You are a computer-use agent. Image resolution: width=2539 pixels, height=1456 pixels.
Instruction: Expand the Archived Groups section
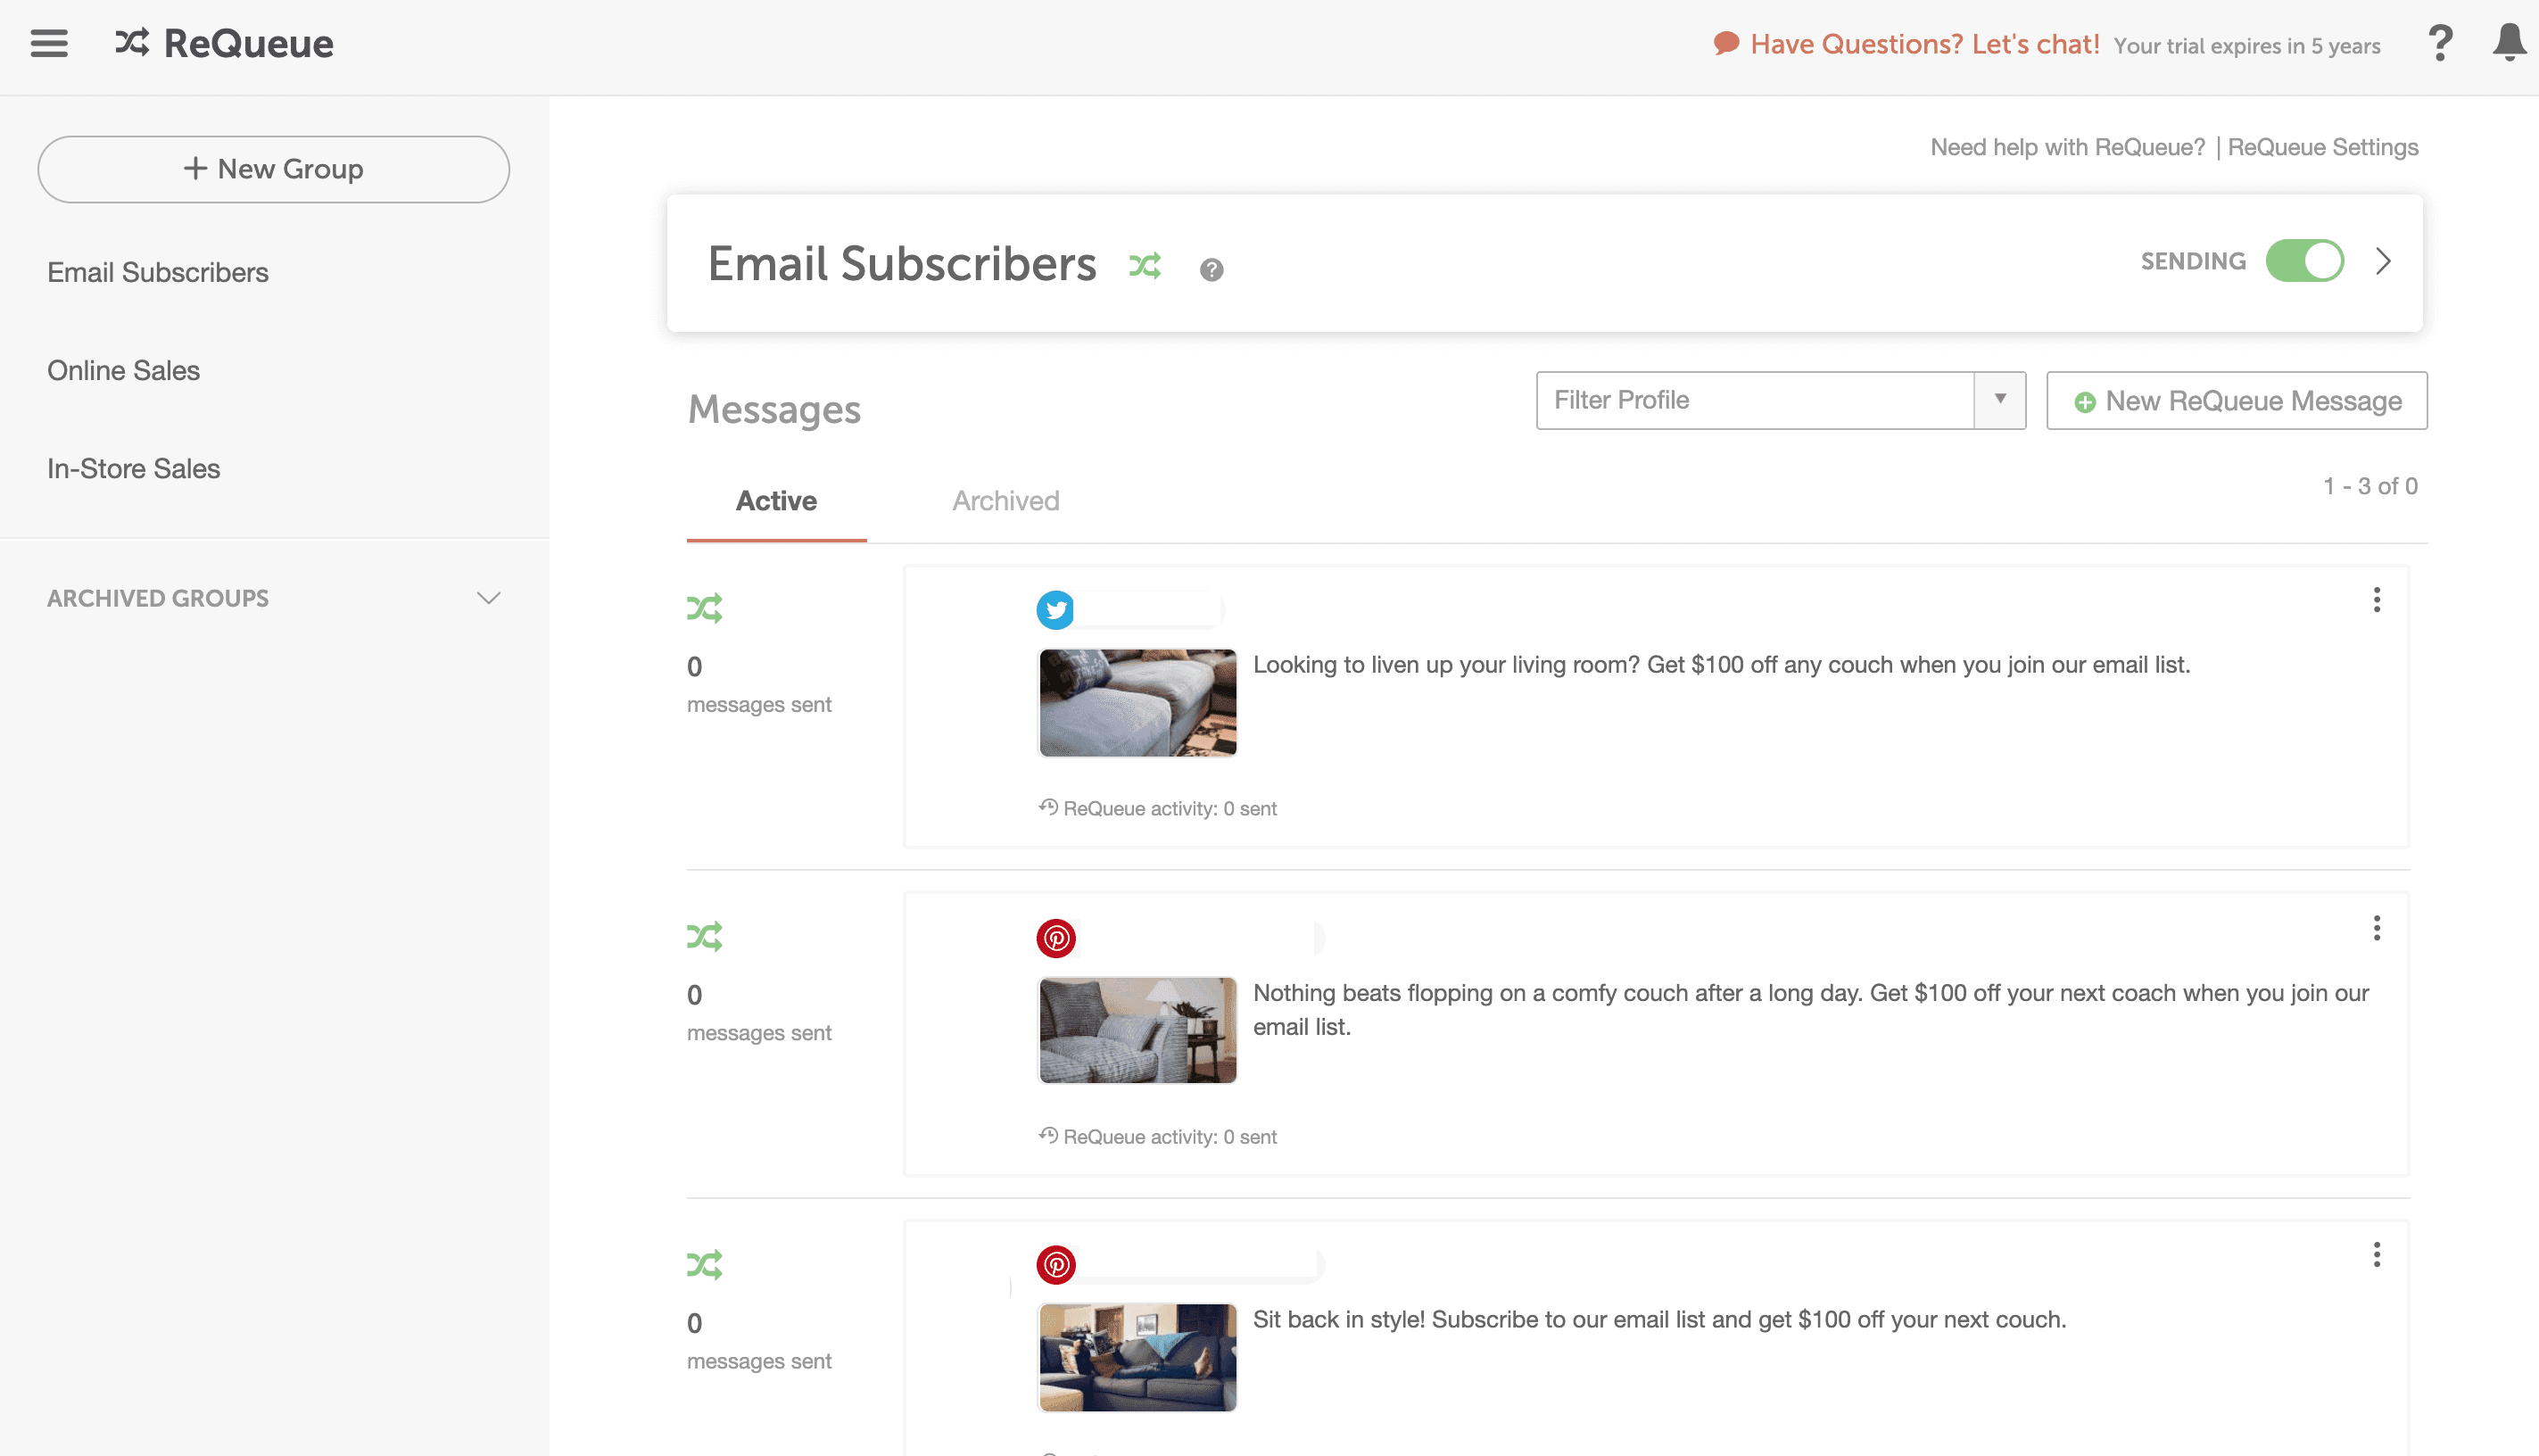pyautogui.click(x=488, y=598)
